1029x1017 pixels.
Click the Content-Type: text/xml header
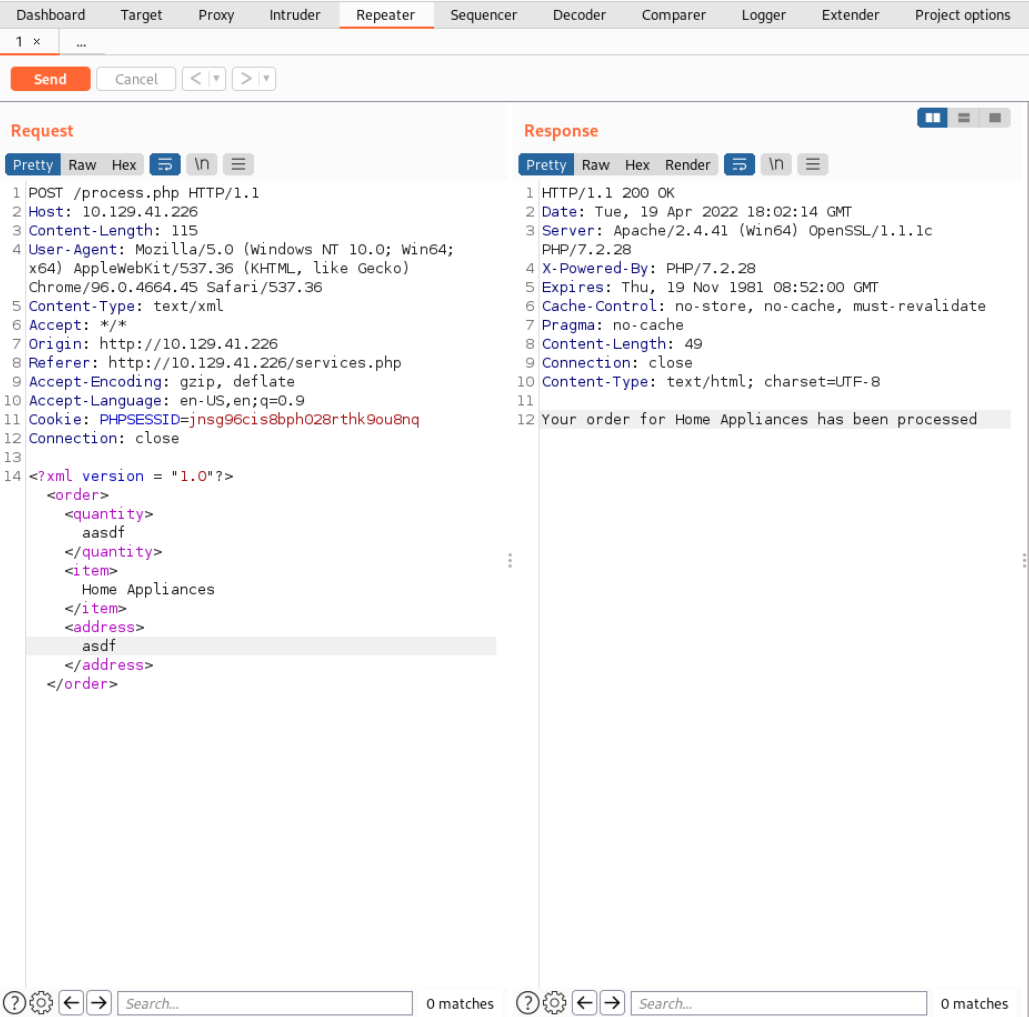point(126,306)
